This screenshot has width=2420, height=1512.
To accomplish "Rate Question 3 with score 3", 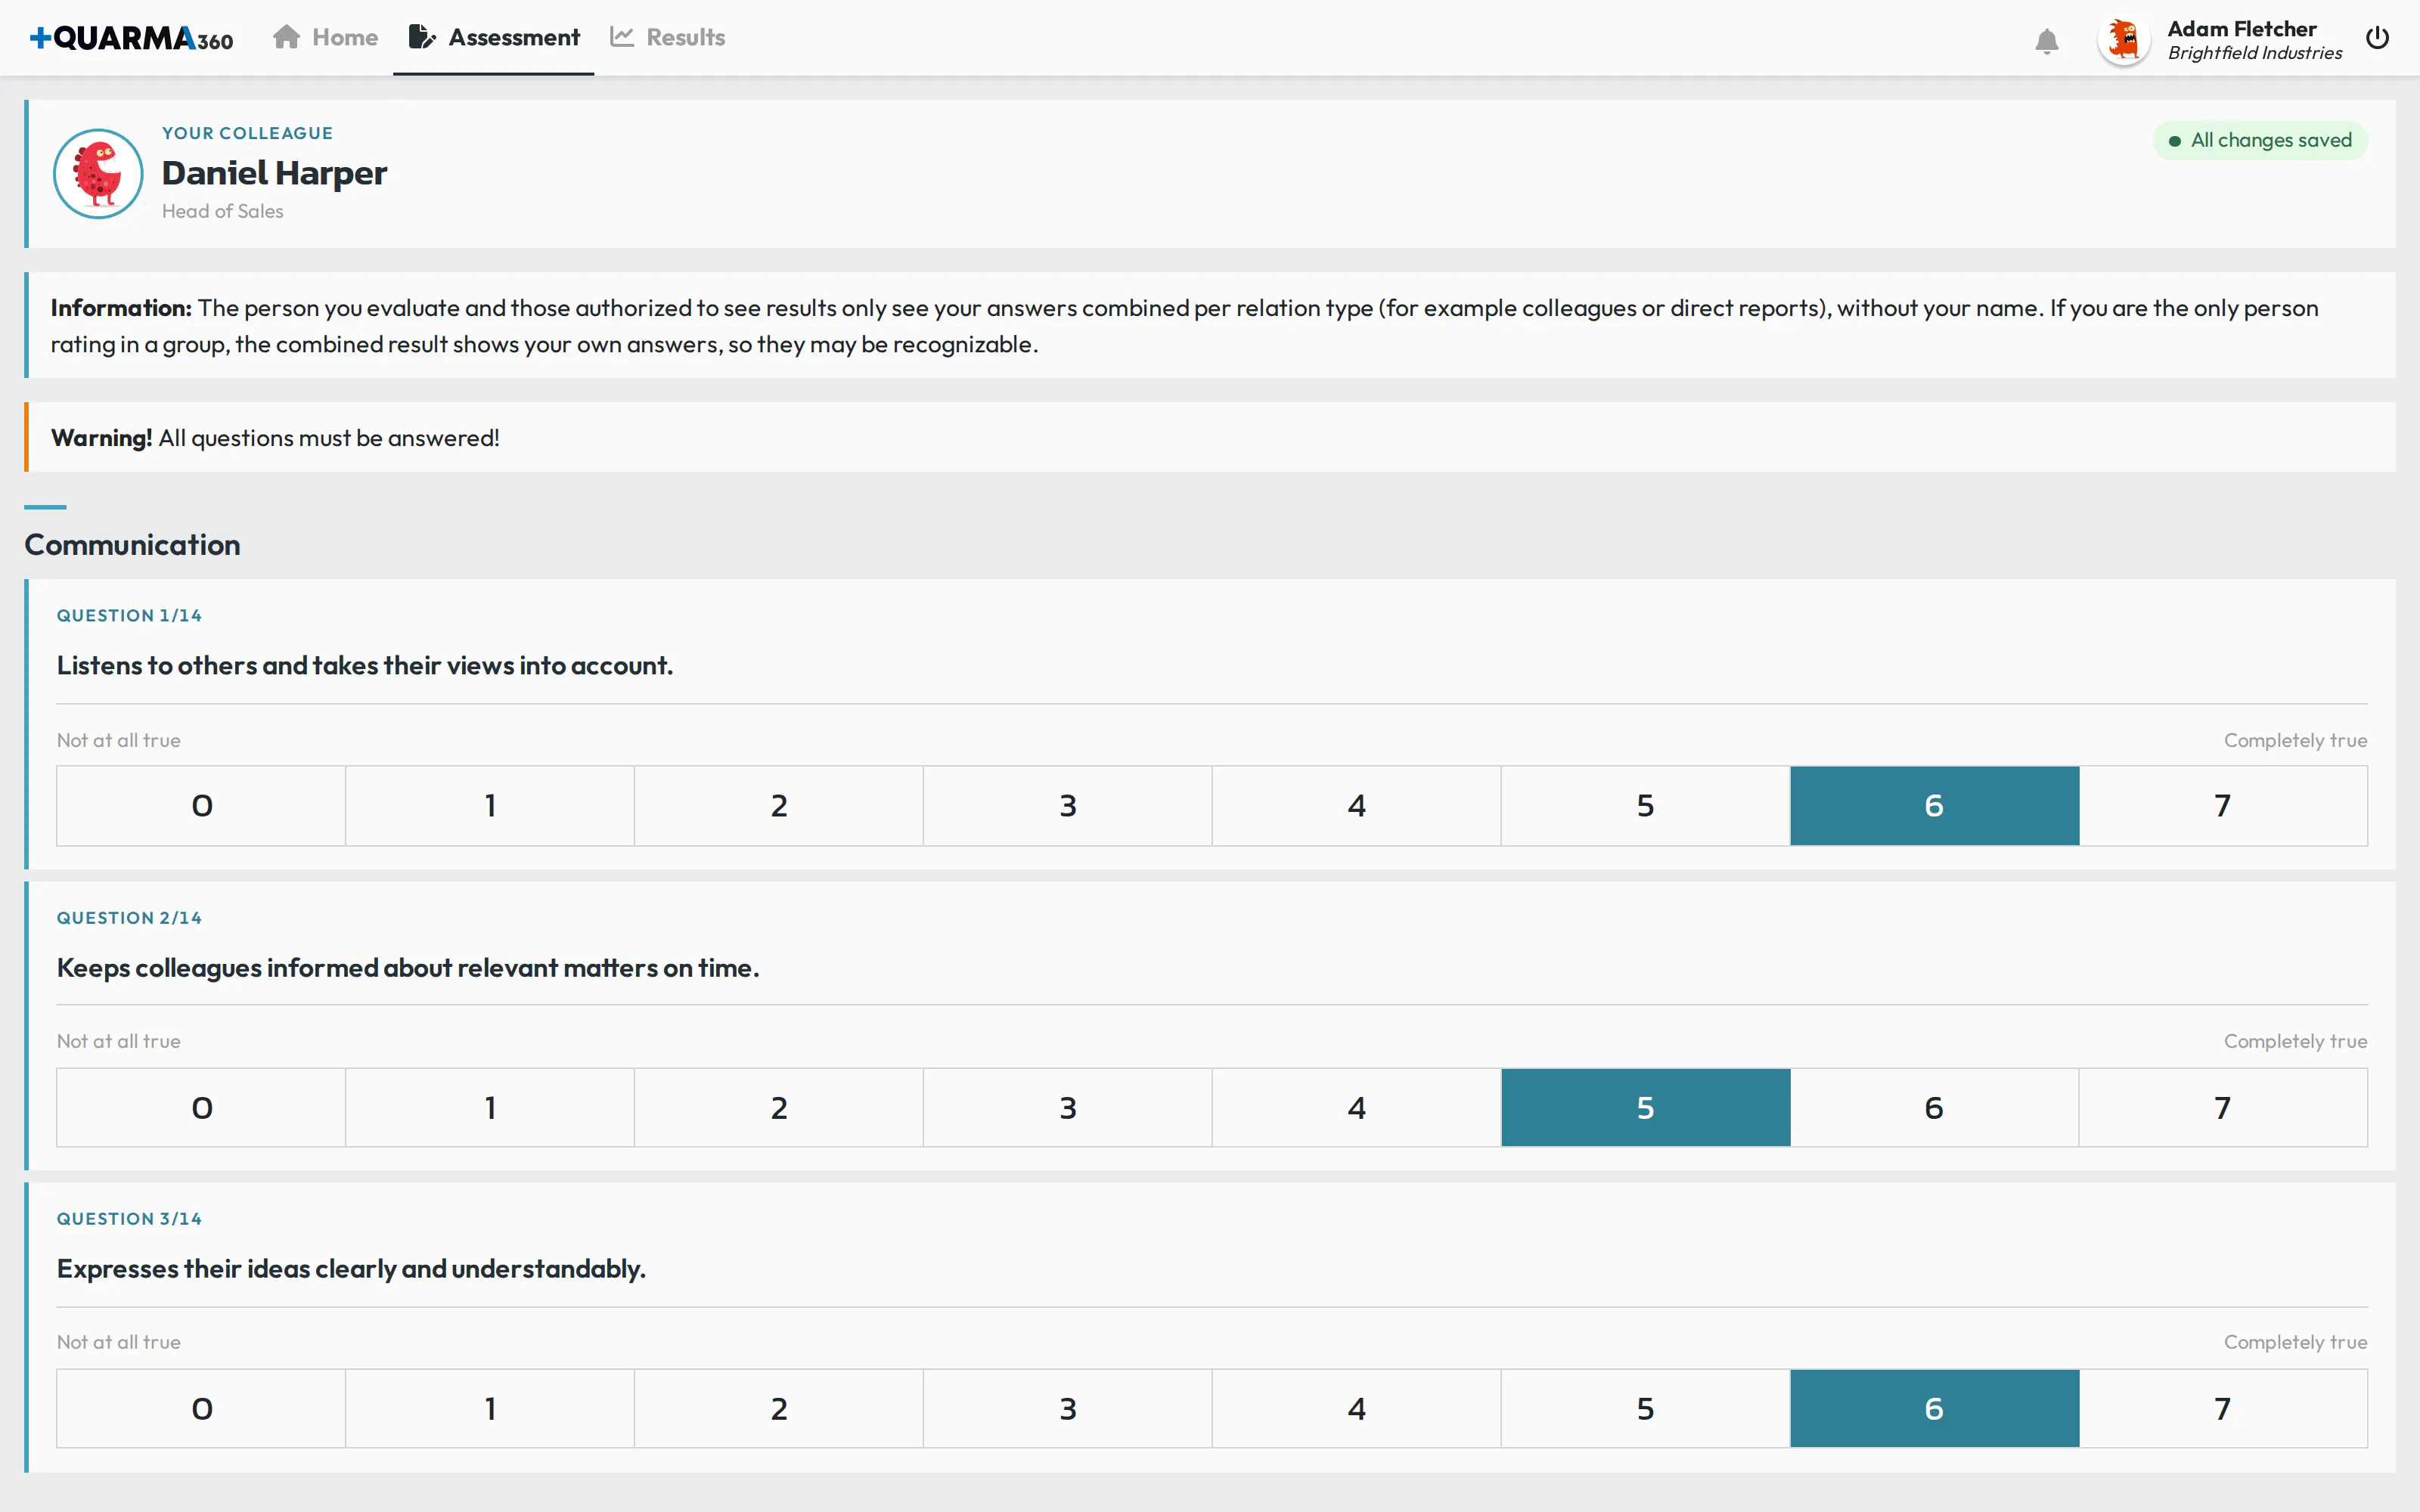I will pos(1068,1409).
